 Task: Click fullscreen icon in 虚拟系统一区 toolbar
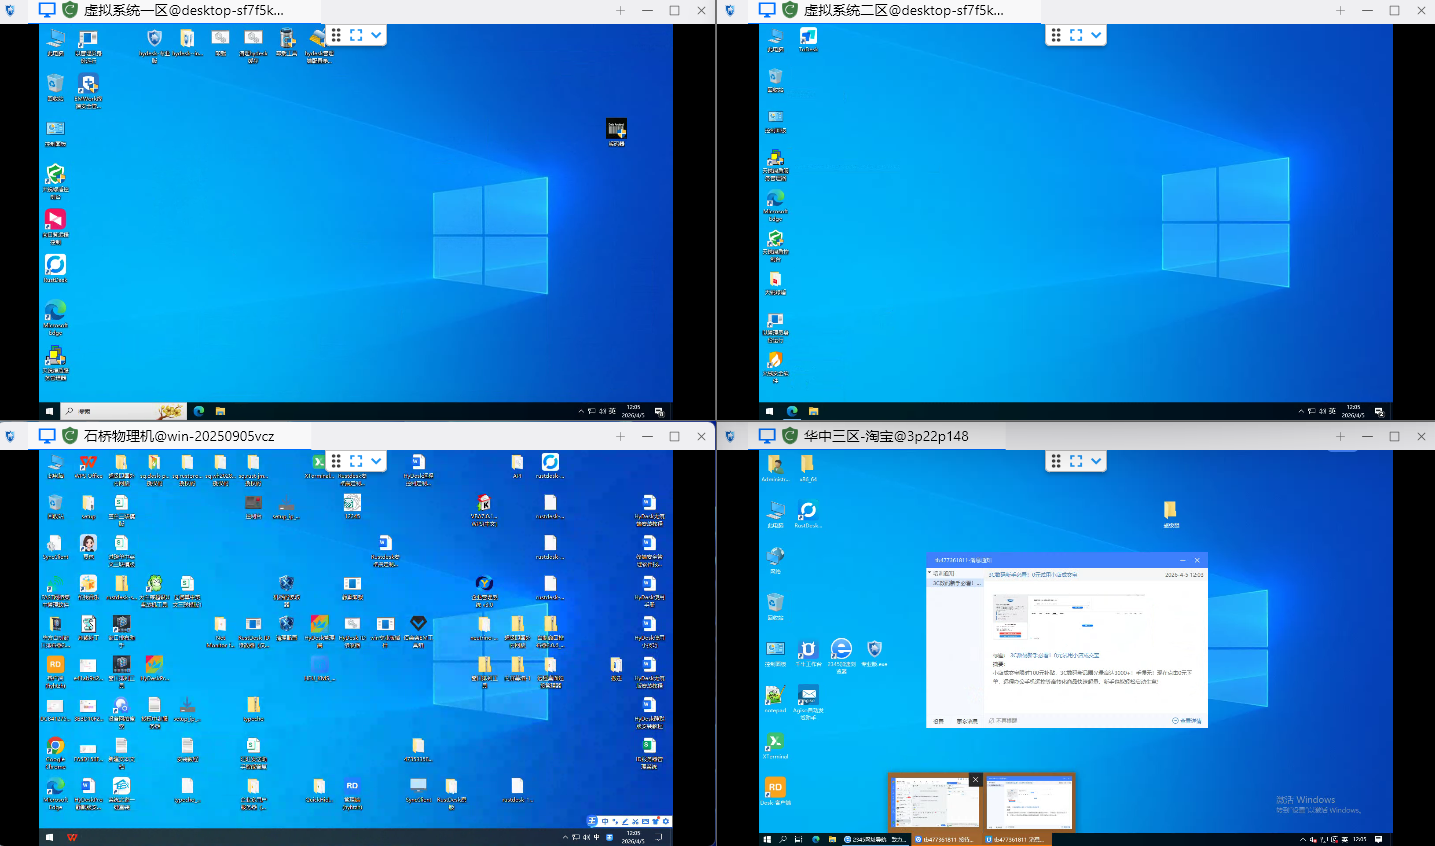click(x=356, y=35)
